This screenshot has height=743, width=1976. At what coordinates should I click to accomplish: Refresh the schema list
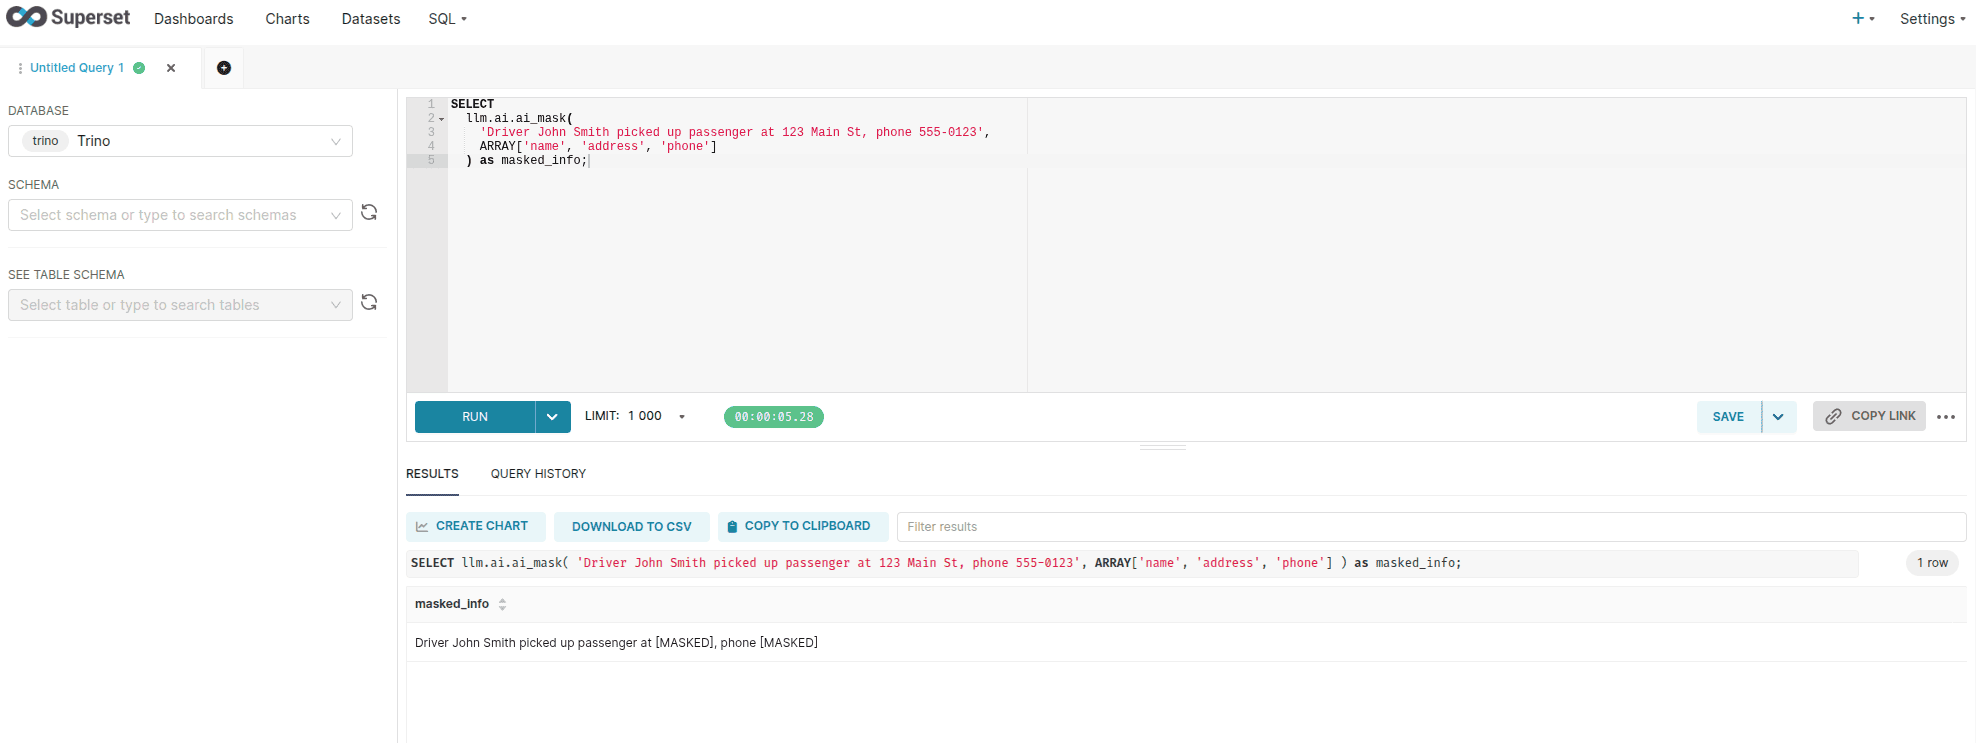(x=369, y=212)
